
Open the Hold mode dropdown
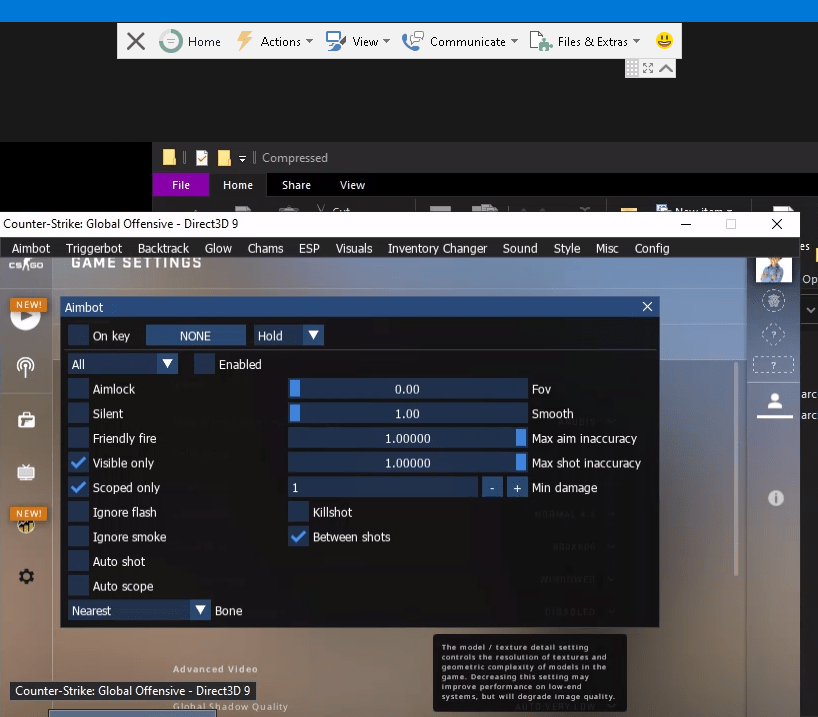click(x=288, y=336)
